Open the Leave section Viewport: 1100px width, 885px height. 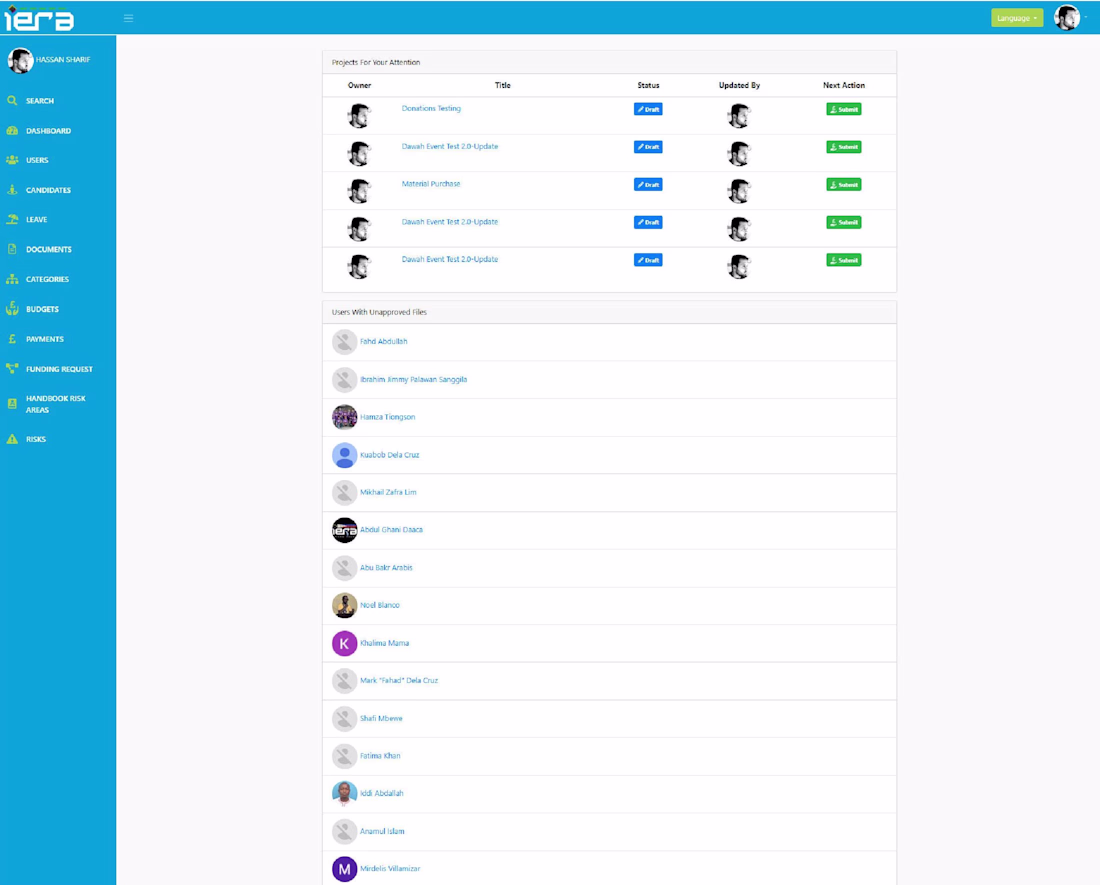point(36,219)
